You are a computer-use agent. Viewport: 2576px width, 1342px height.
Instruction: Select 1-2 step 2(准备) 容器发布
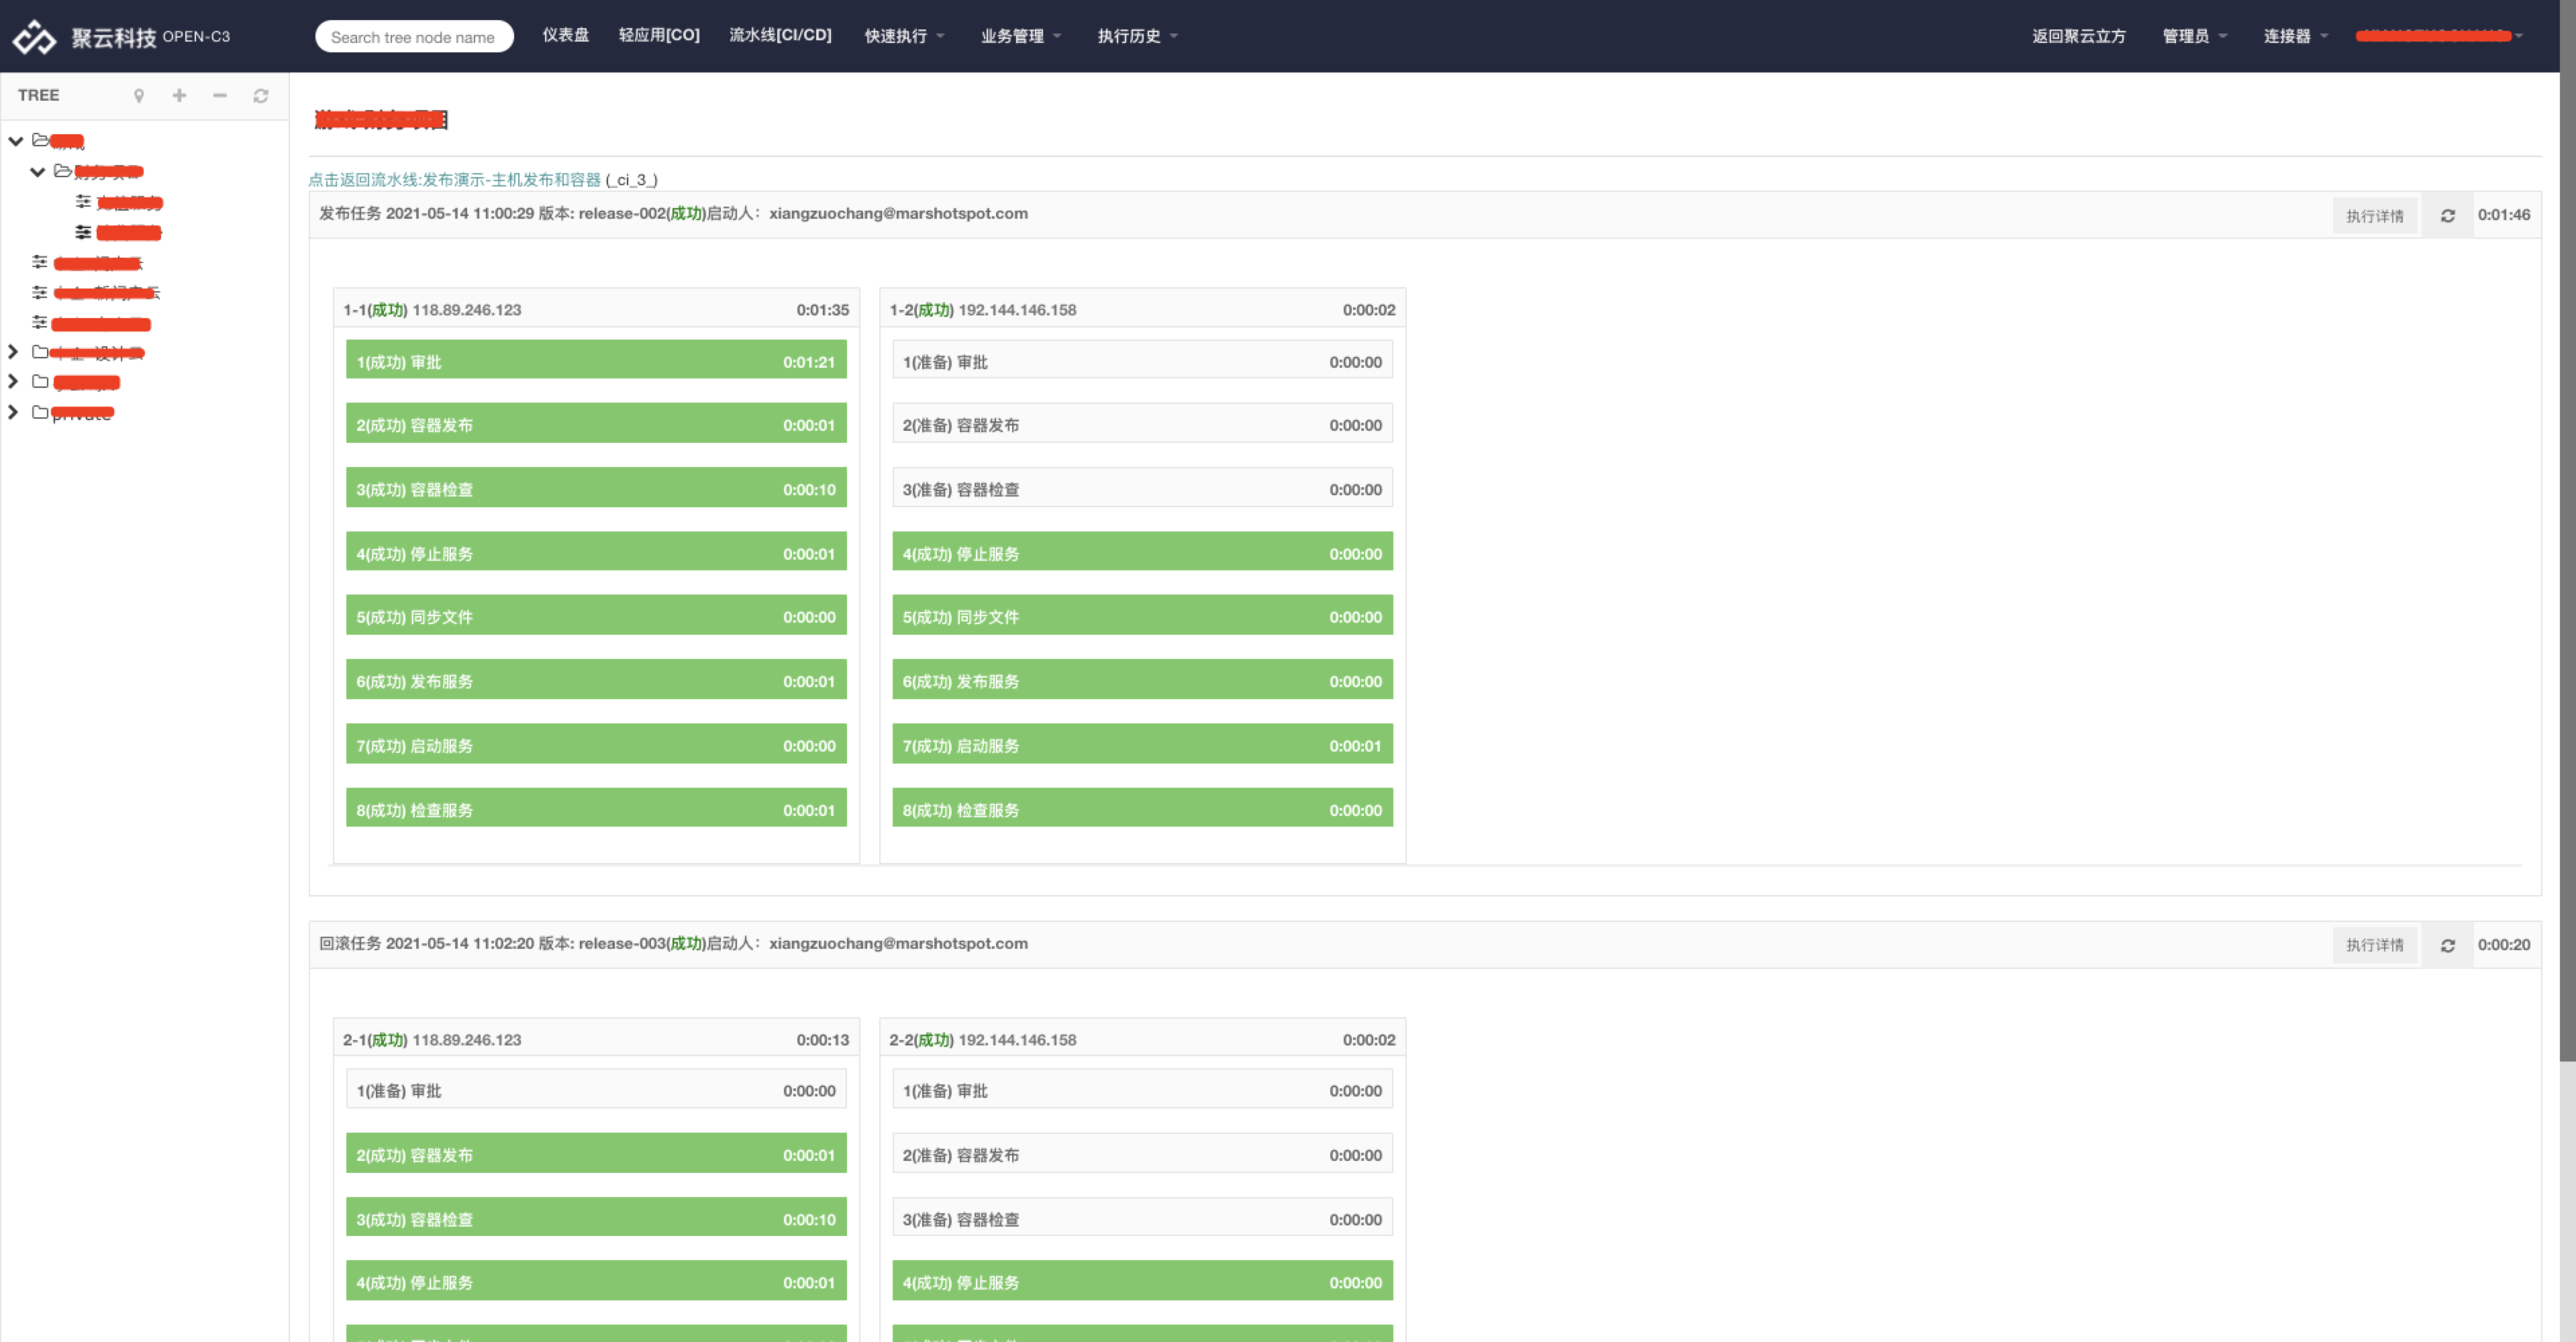pyautogui.click(x=1142, y=424)
